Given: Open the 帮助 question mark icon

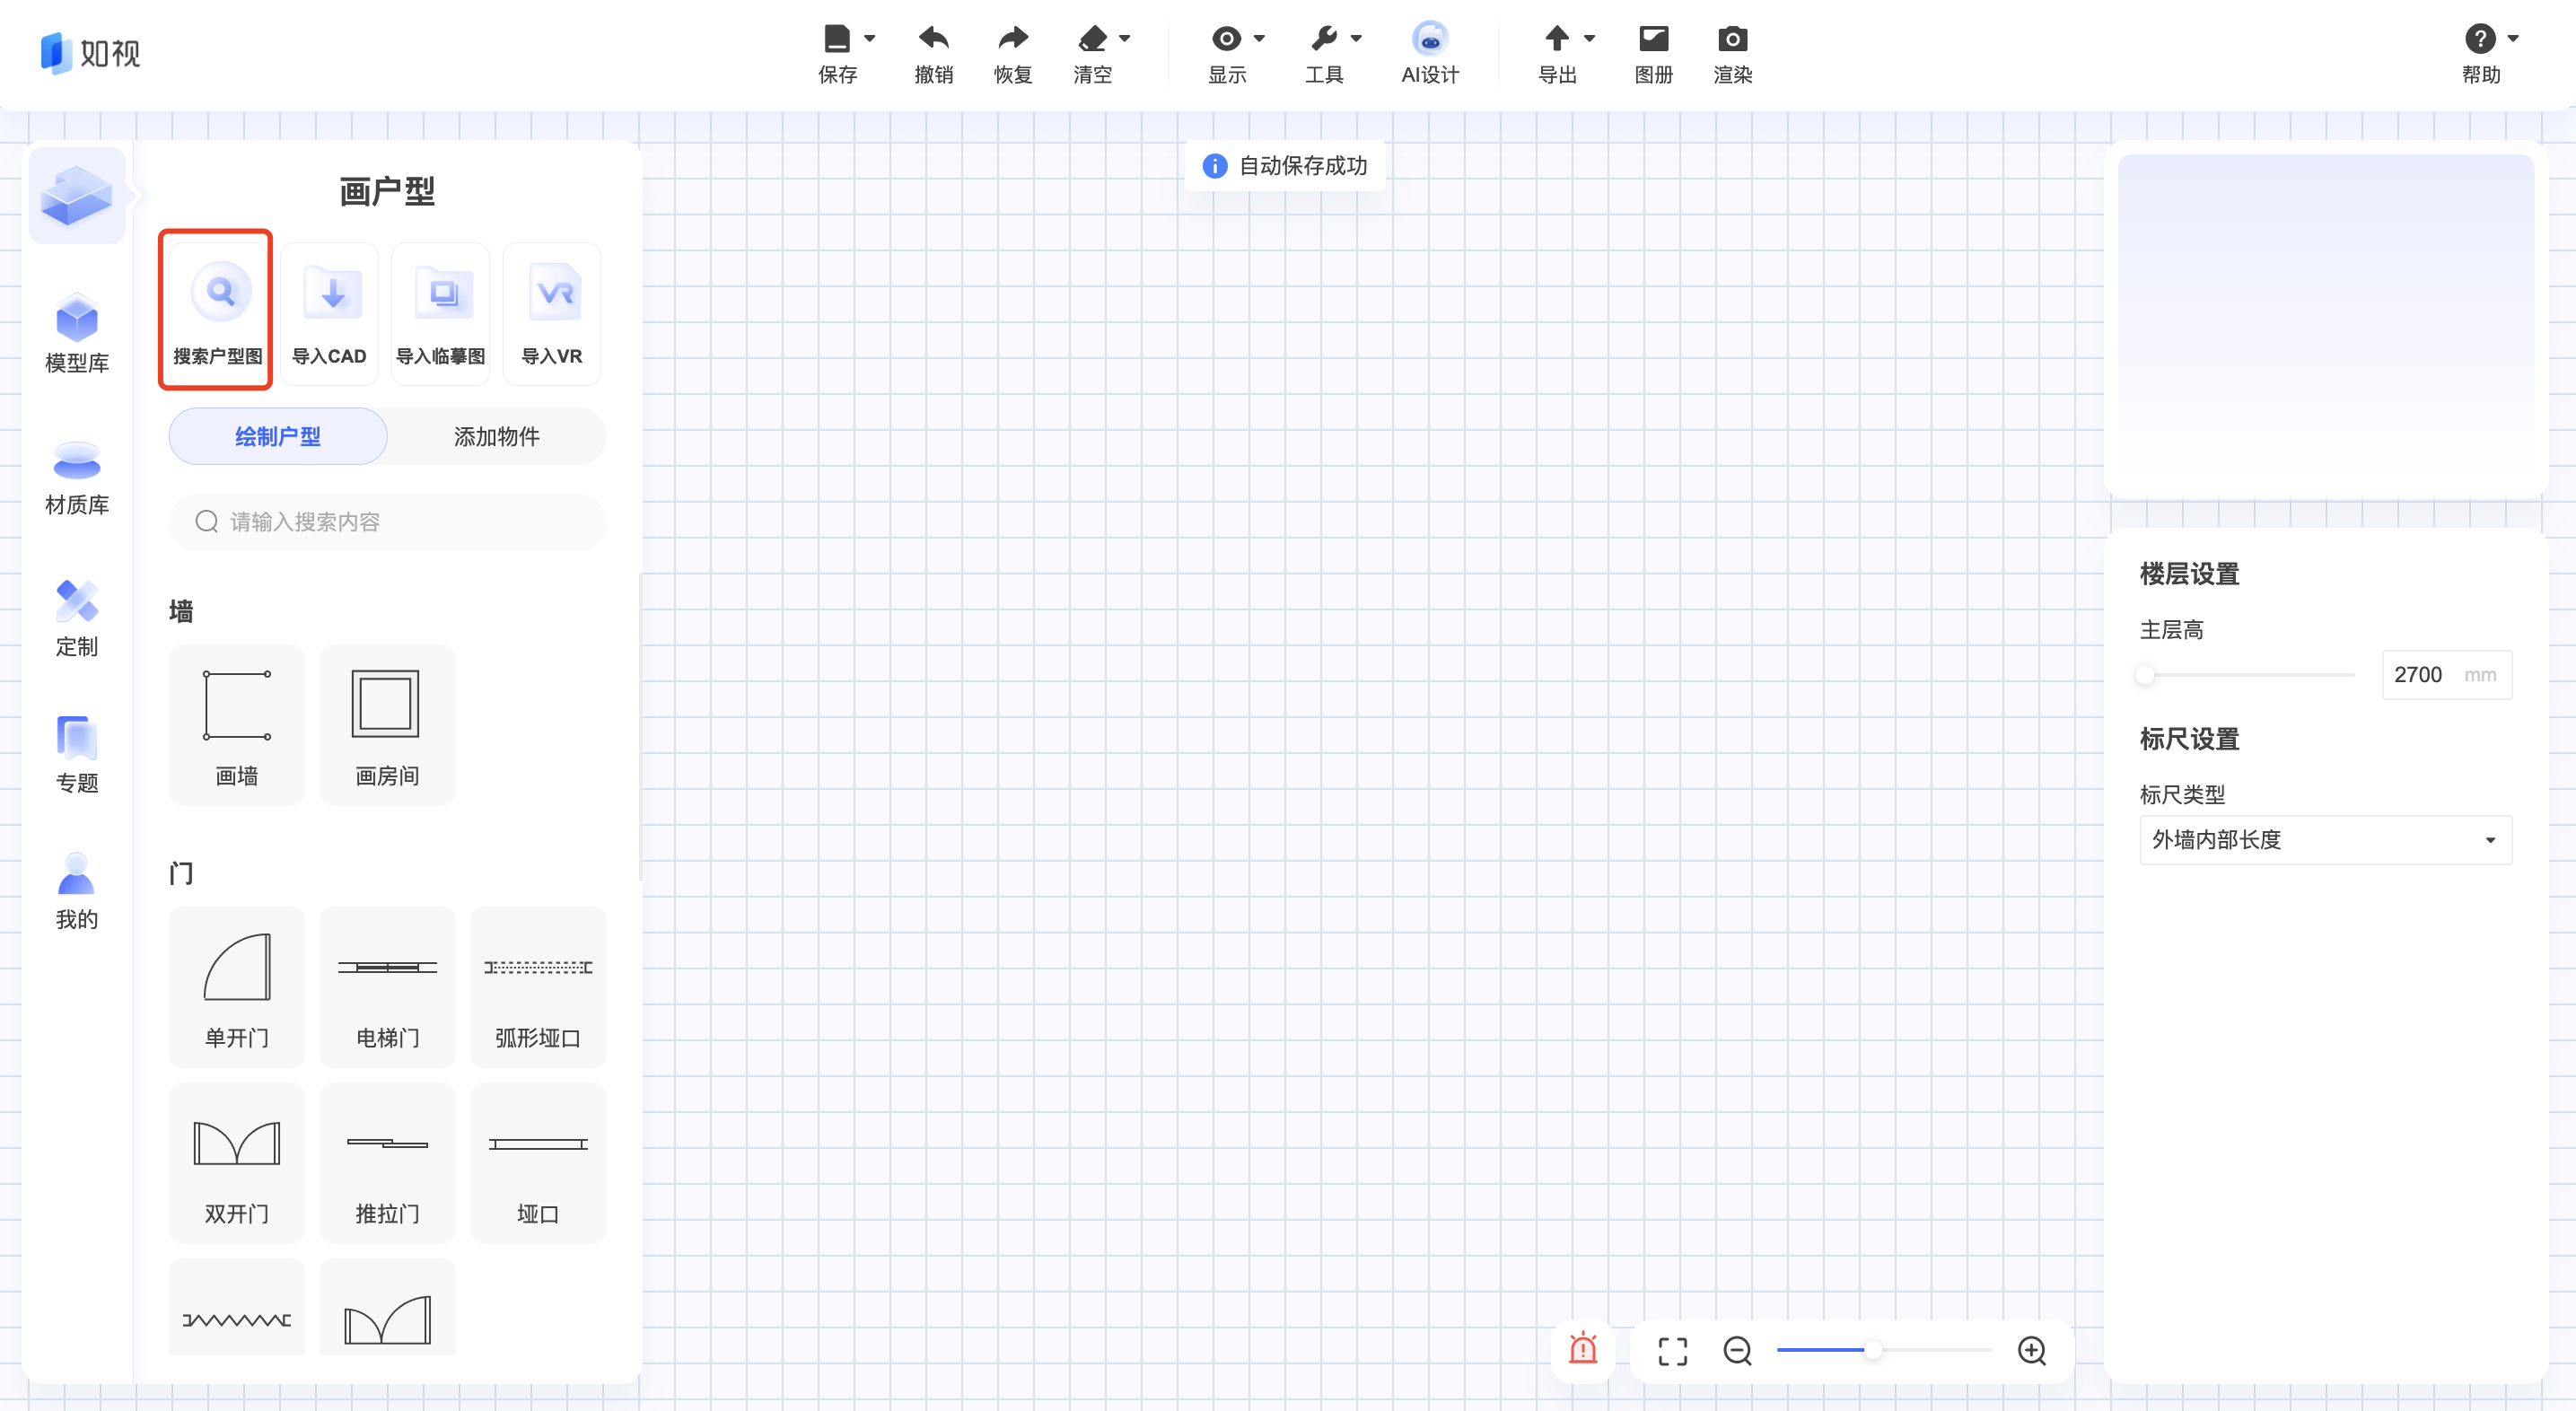Looking at the screenshot, I should [x=2479, y=39].
